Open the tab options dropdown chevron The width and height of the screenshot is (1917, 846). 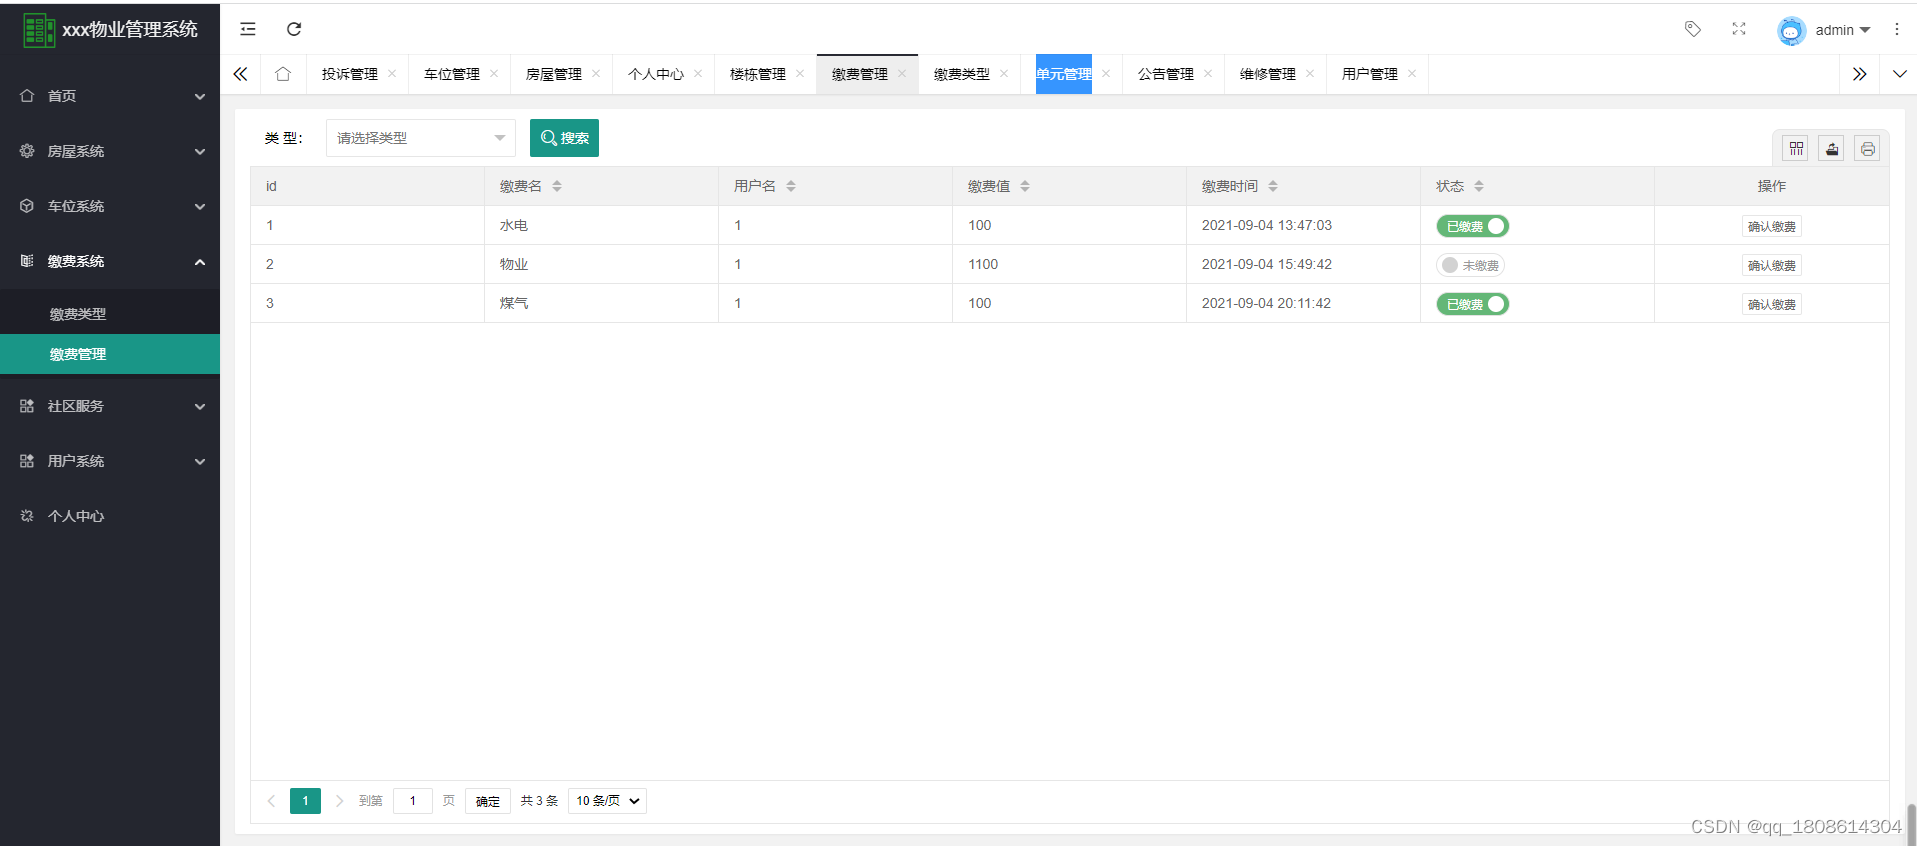point(1899,74)
